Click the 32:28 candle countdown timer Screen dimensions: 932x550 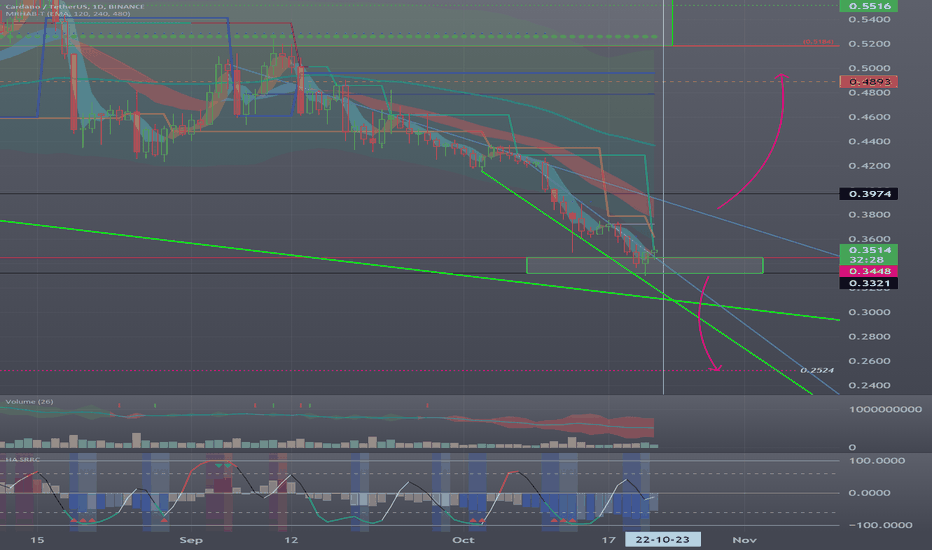[x=868, y=260]
